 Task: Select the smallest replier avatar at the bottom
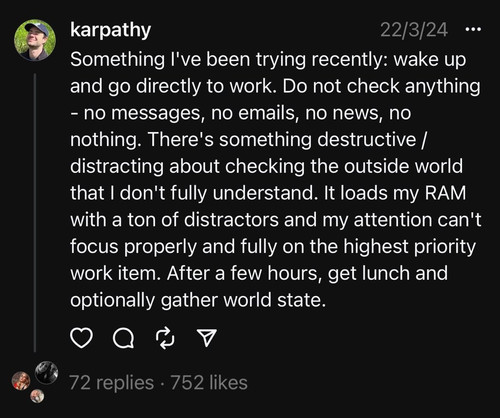37,396
